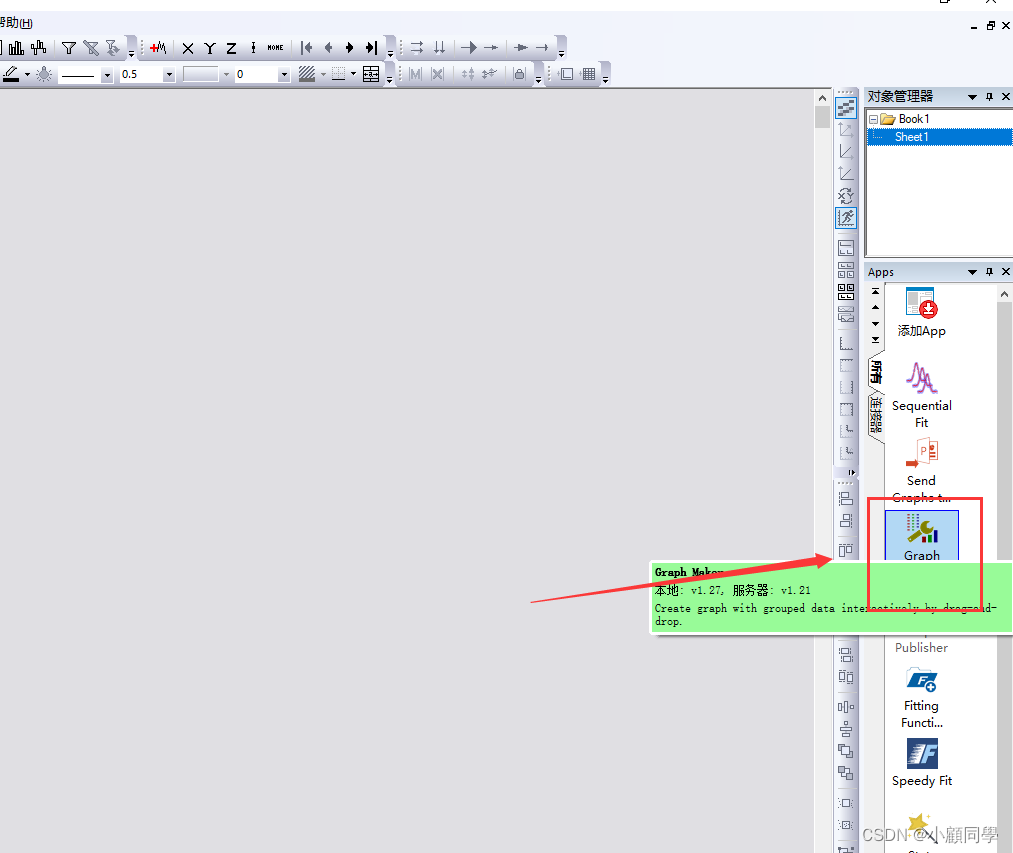Viewport: 1013px width, 853px height.
Task: Click the swap columns arrows icon
Action: pos(417,48)
